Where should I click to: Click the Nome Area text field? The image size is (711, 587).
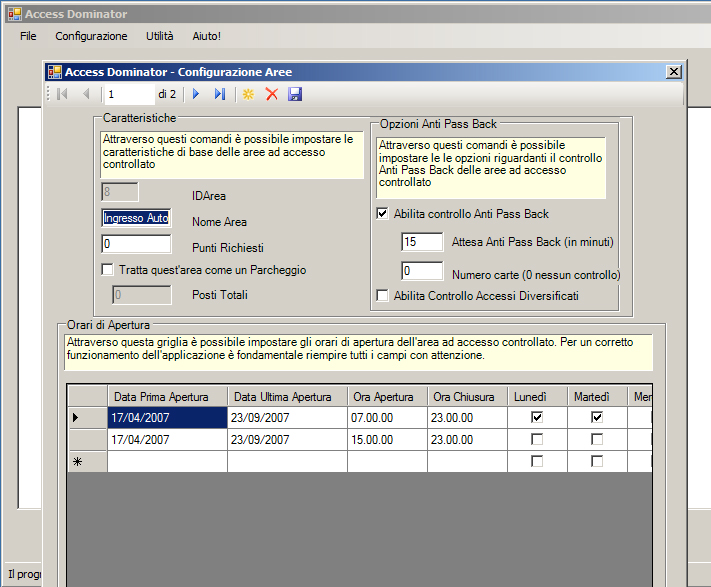tap(136, 218)
